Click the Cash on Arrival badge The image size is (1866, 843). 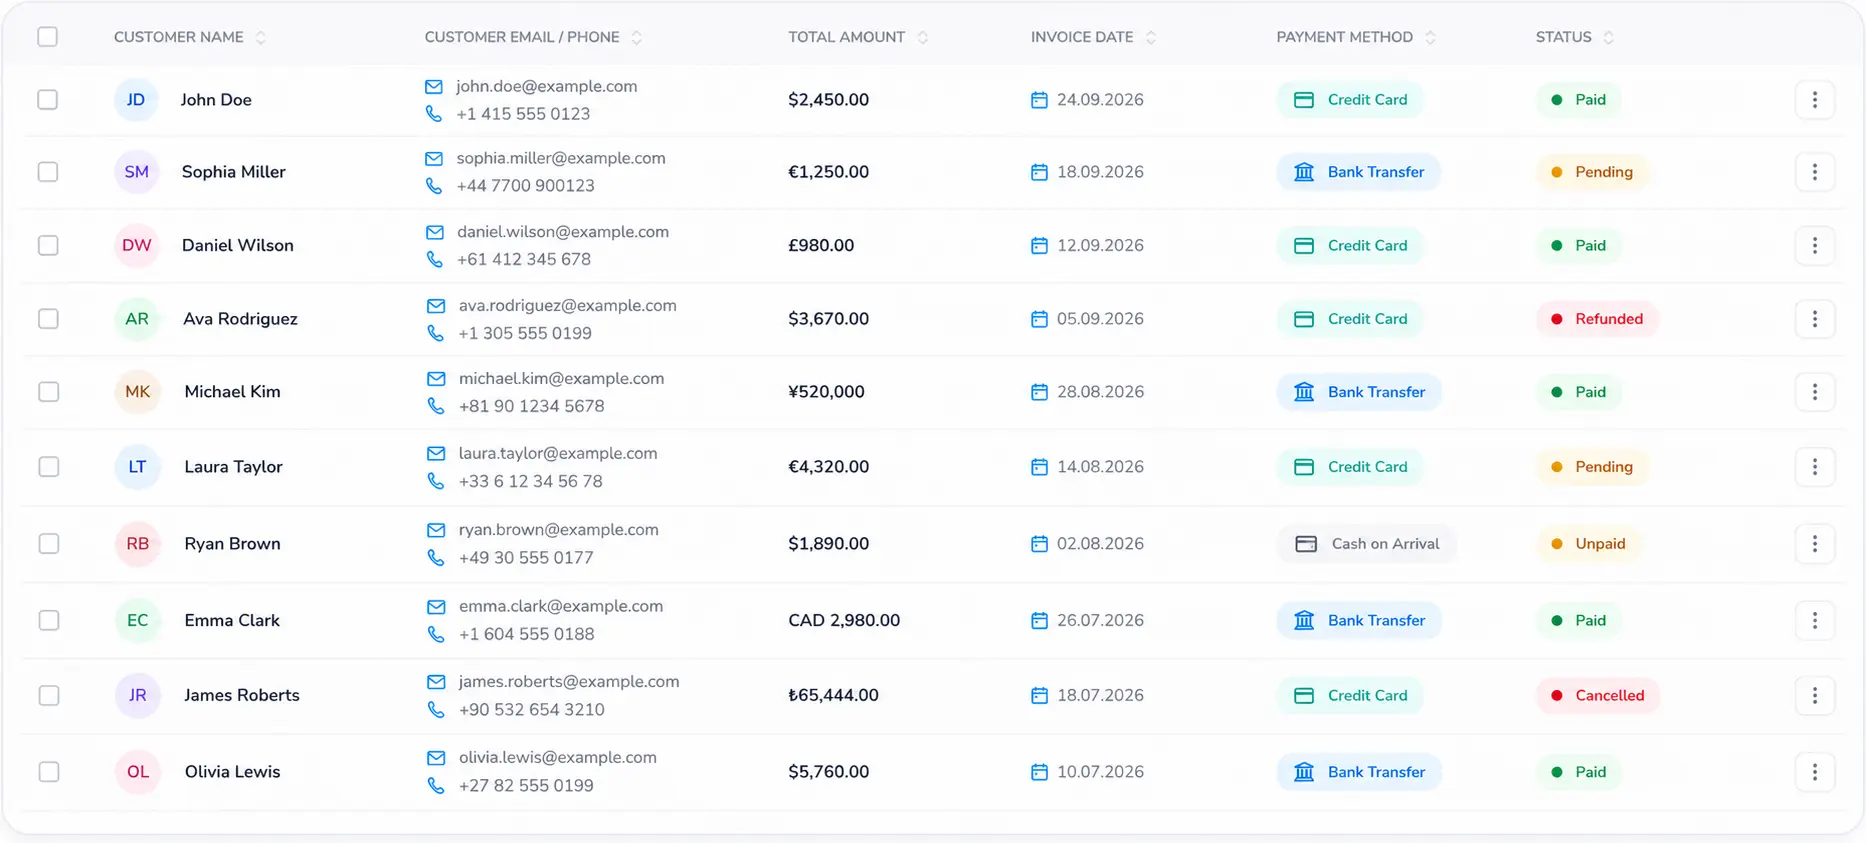pyautogui.click(x=1366, y=544)
